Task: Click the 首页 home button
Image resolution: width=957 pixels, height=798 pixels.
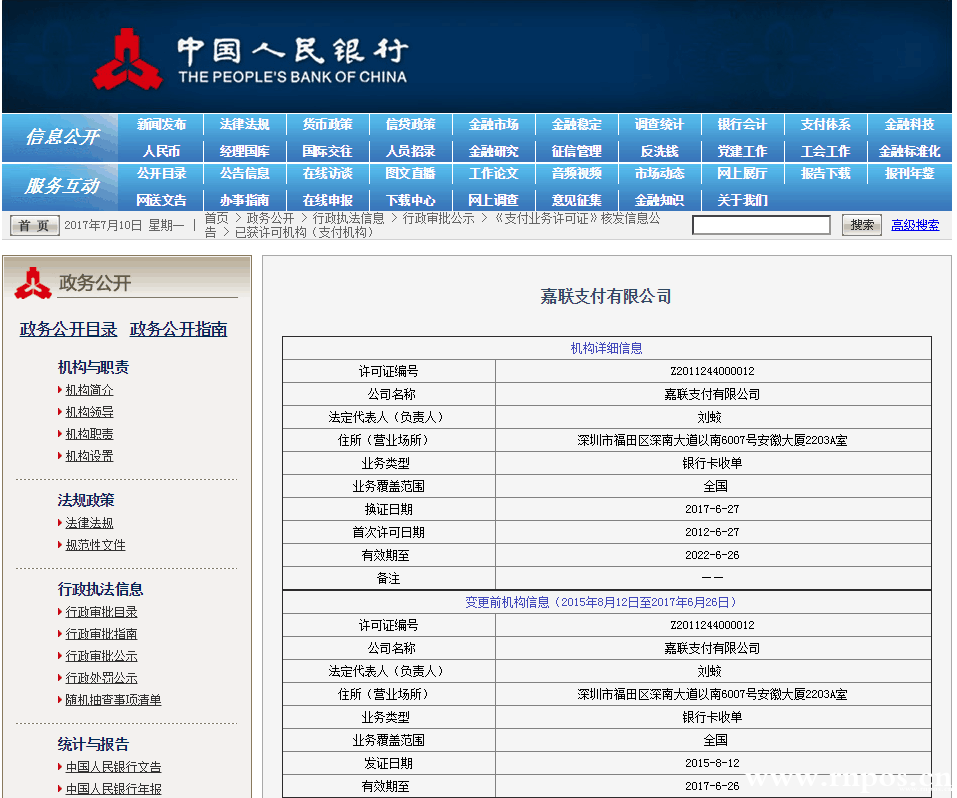Action: click(34, 226)
